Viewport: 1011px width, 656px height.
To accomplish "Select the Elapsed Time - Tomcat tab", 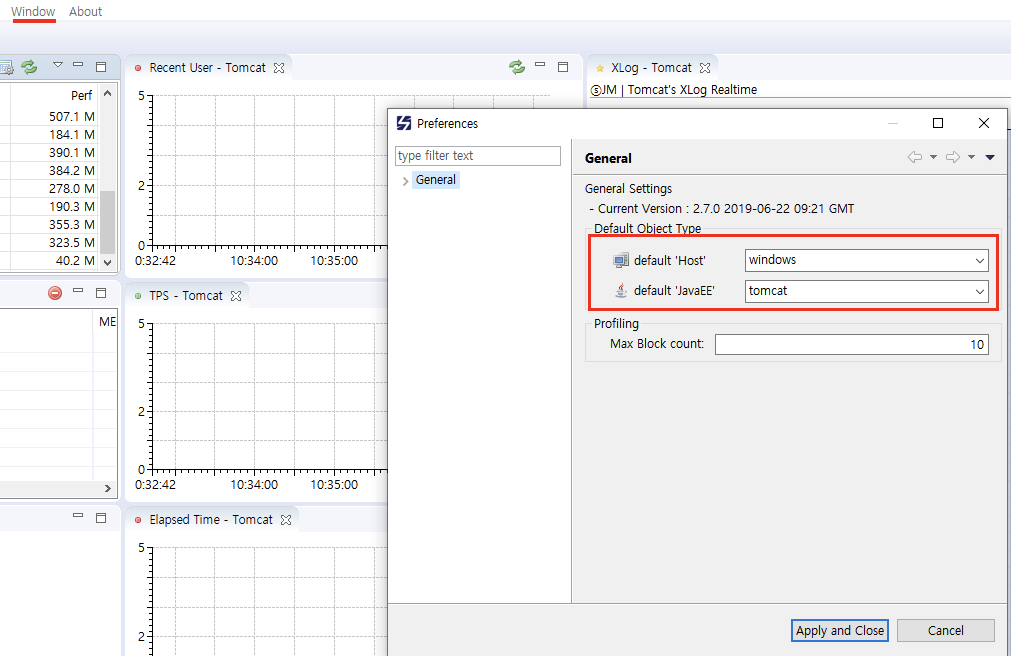I will 211,519.
